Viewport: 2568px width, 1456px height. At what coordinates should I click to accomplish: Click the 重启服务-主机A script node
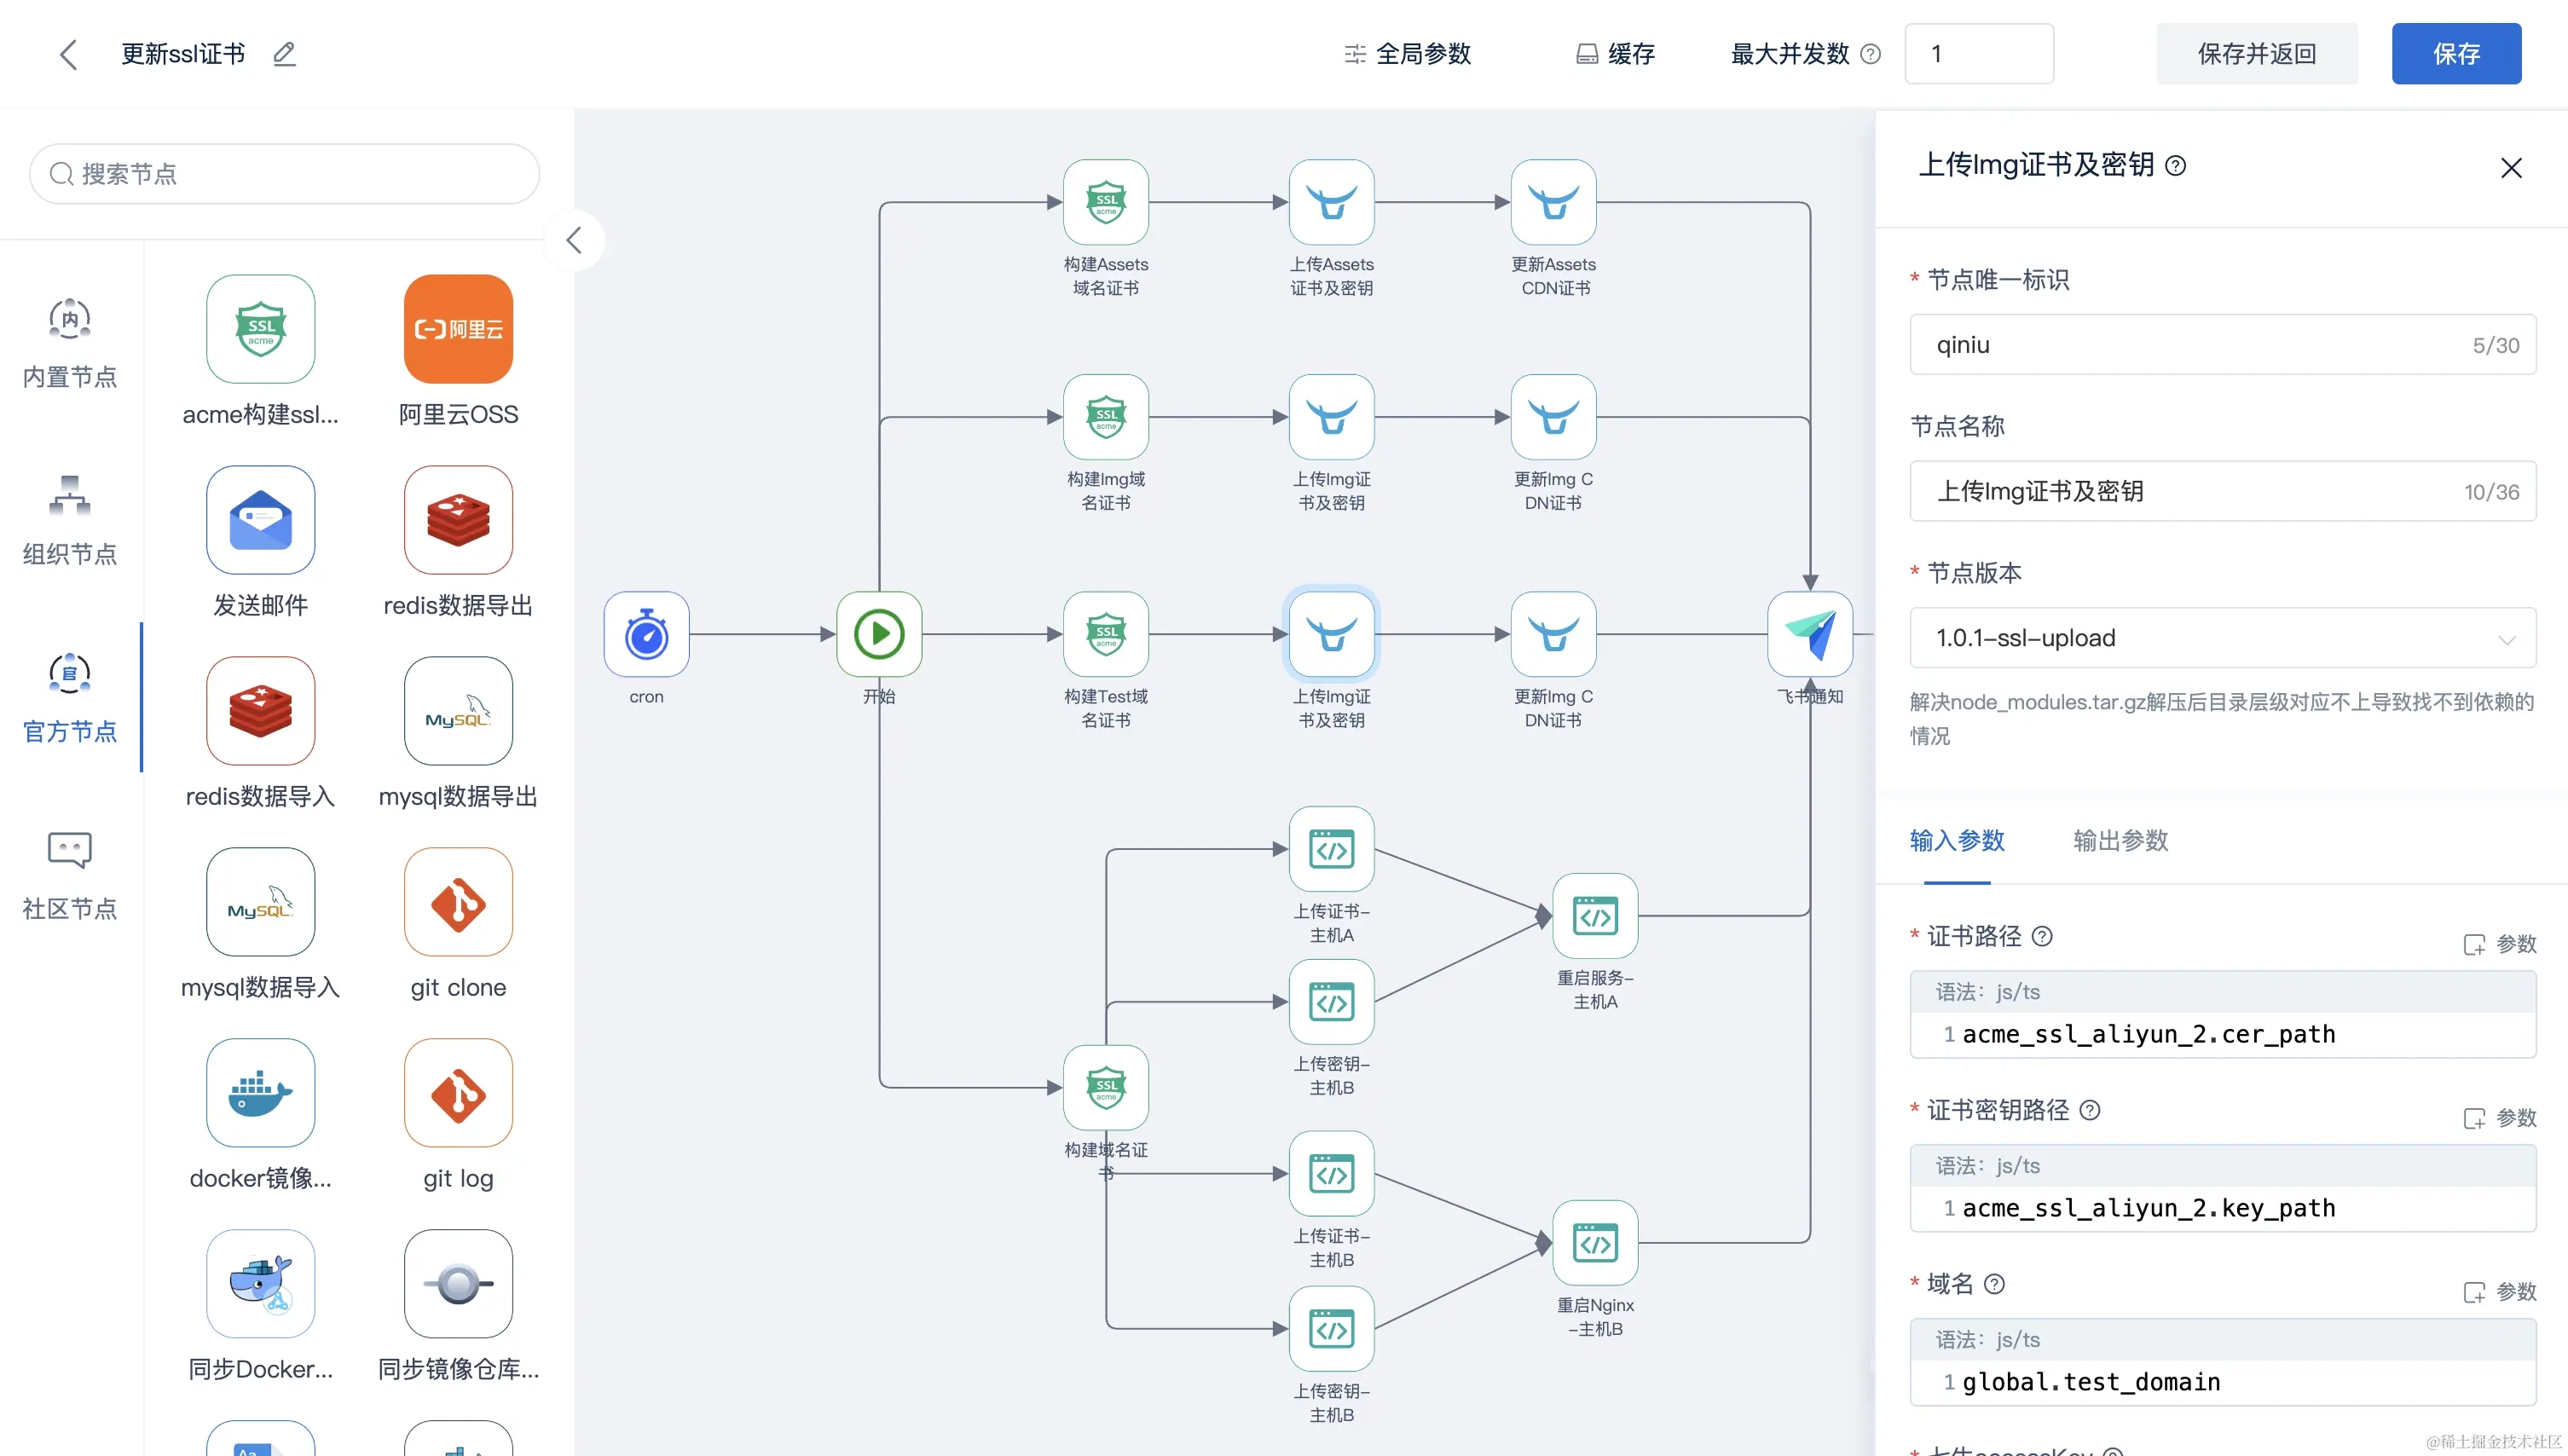click(1595, 916)
